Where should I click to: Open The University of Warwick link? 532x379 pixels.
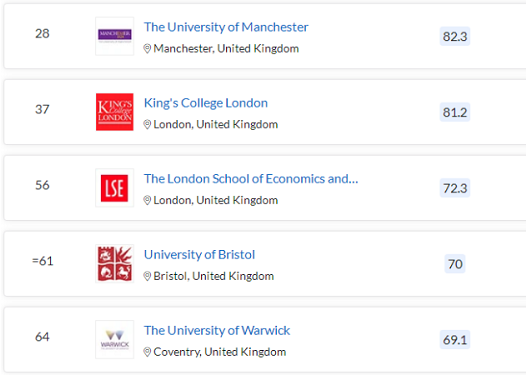pyautogui.click(x=217, y=330)
